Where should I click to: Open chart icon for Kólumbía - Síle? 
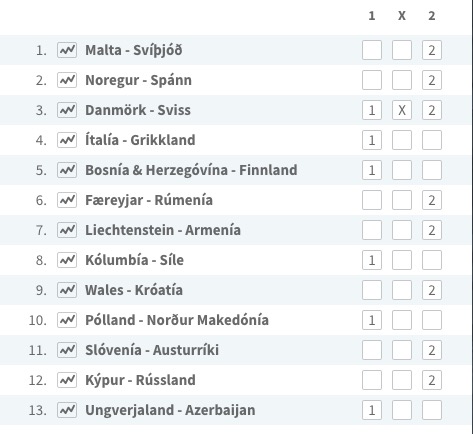pos(67,260)
